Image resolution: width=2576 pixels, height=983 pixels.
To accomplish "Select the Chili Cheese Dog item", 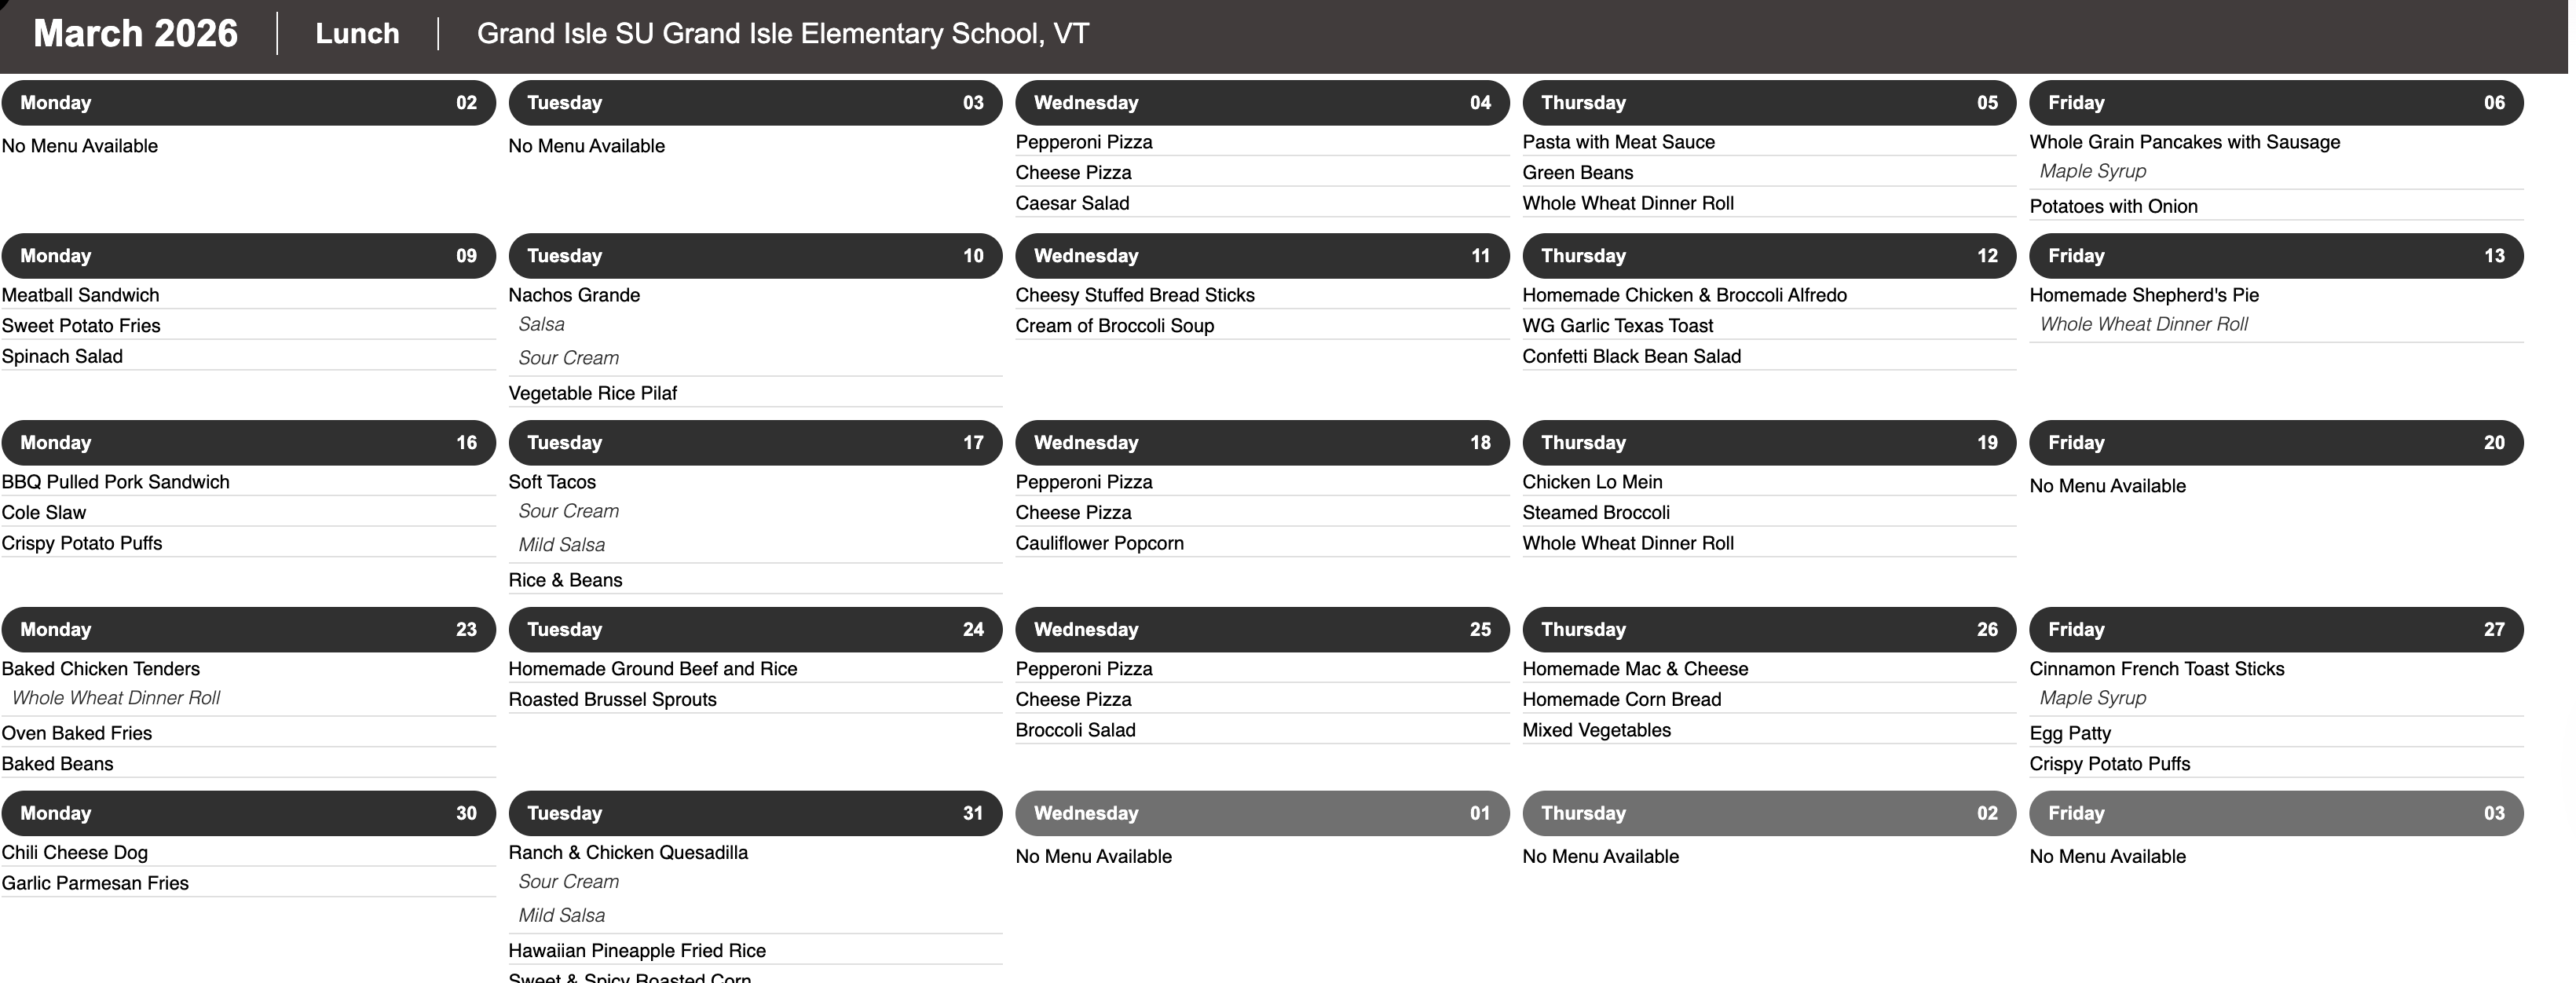I will click(74, 853).
